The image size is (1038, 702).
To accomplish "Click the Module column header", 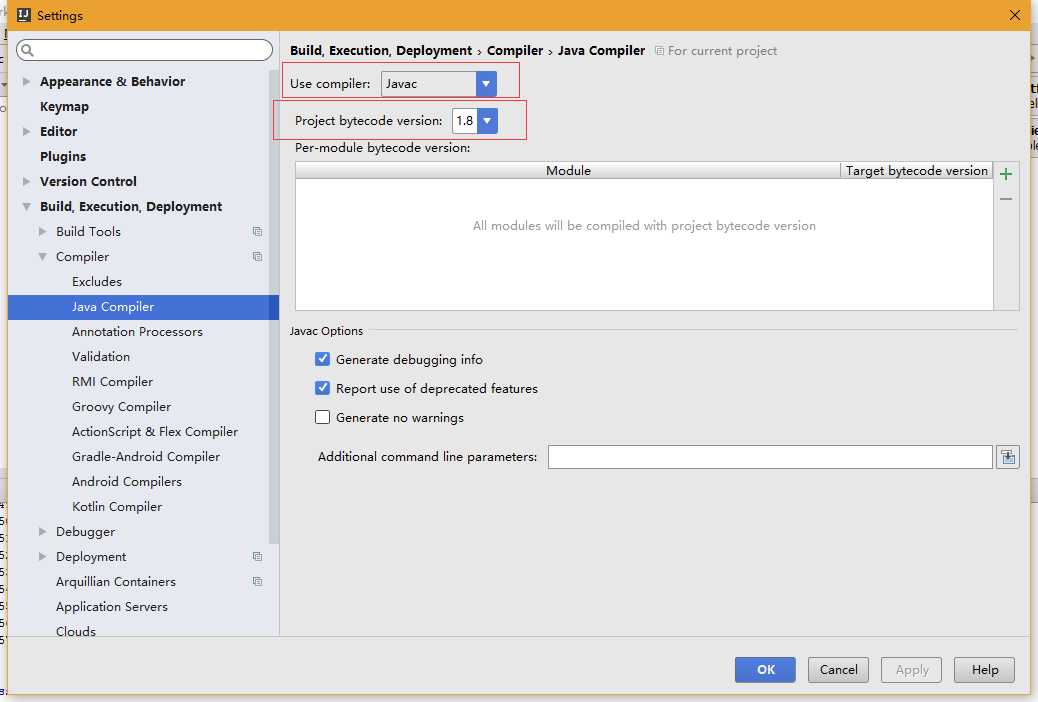I will click(x=568, y=171).
